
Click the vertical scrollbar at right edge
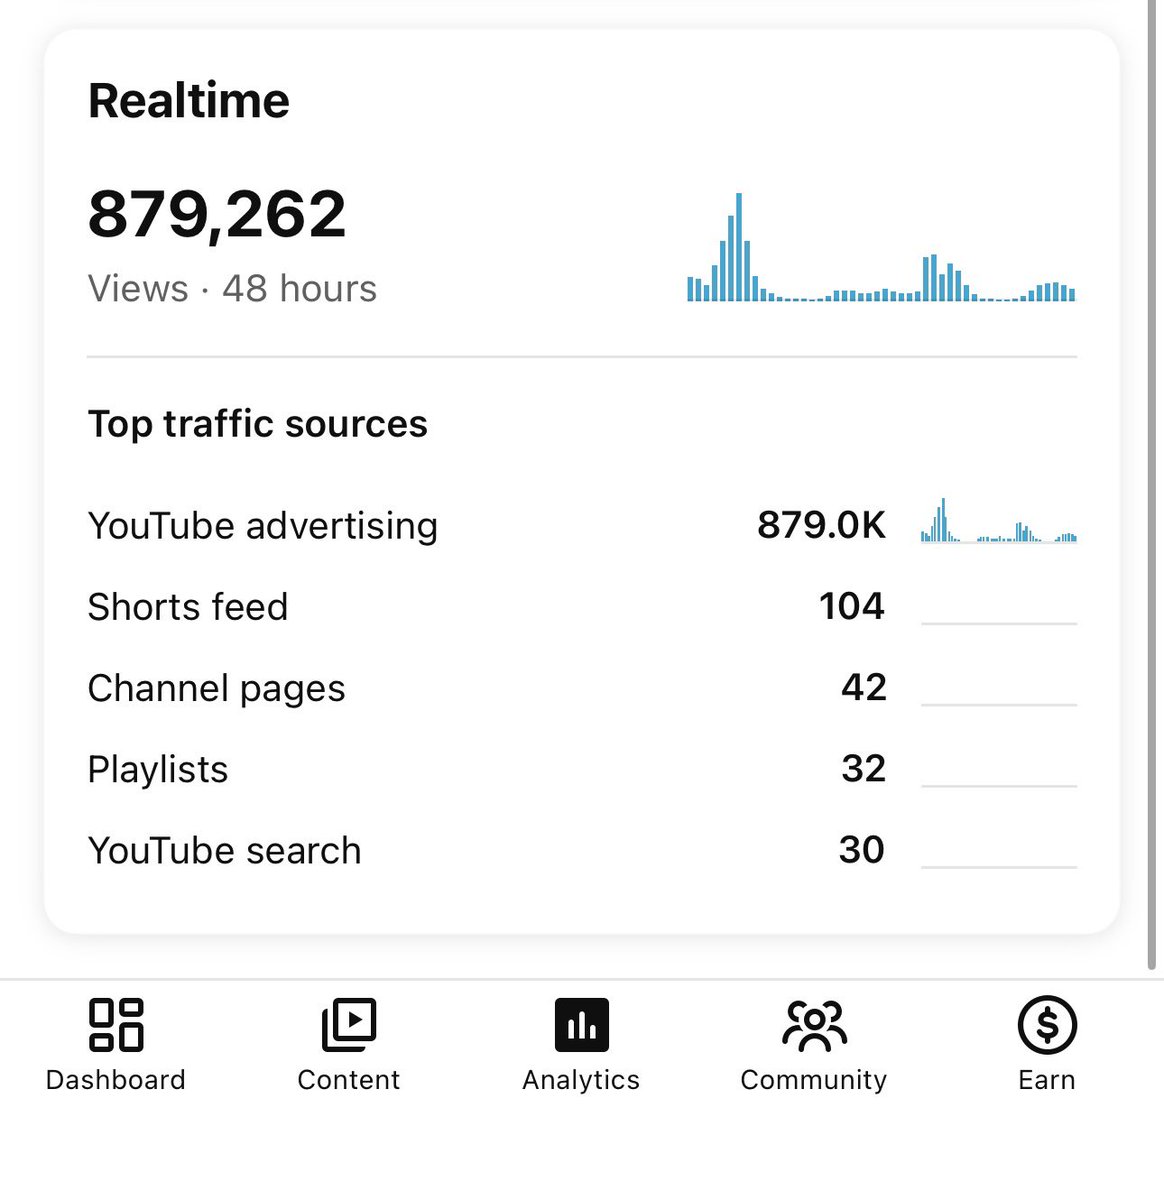click(x=1152, y=485)
